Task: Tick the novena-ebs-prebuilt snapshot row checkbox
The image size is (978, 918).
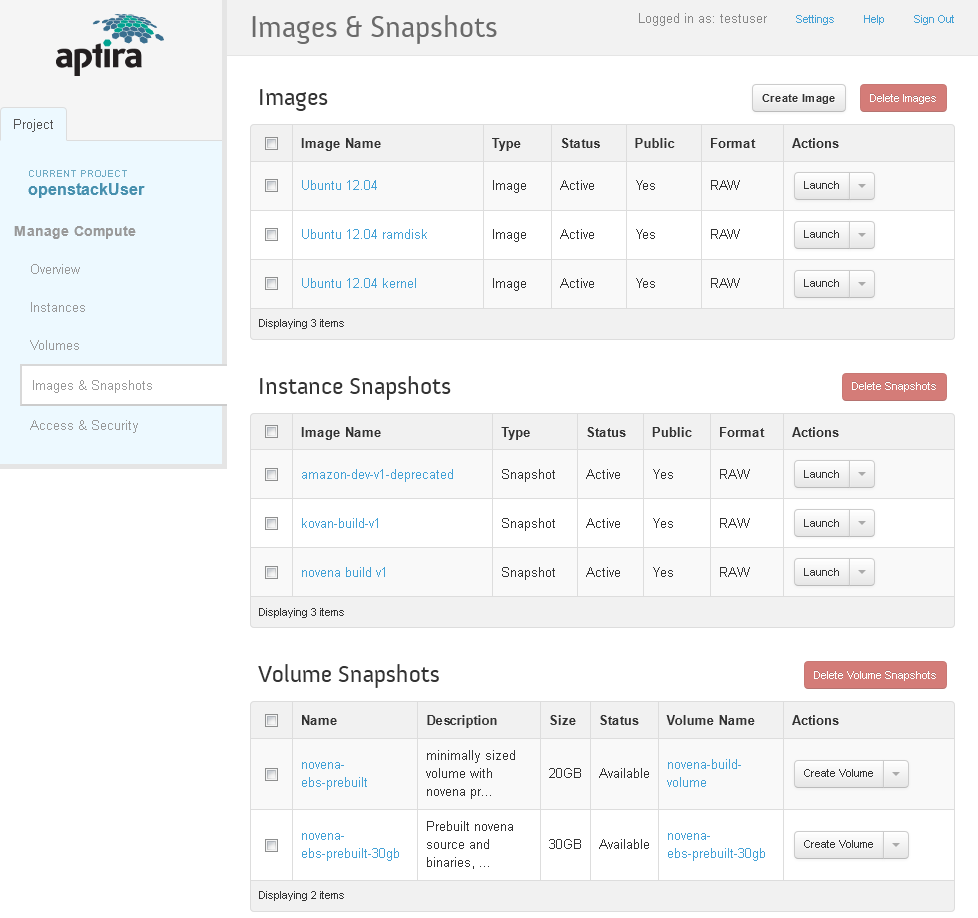Action: coord(271,775)
